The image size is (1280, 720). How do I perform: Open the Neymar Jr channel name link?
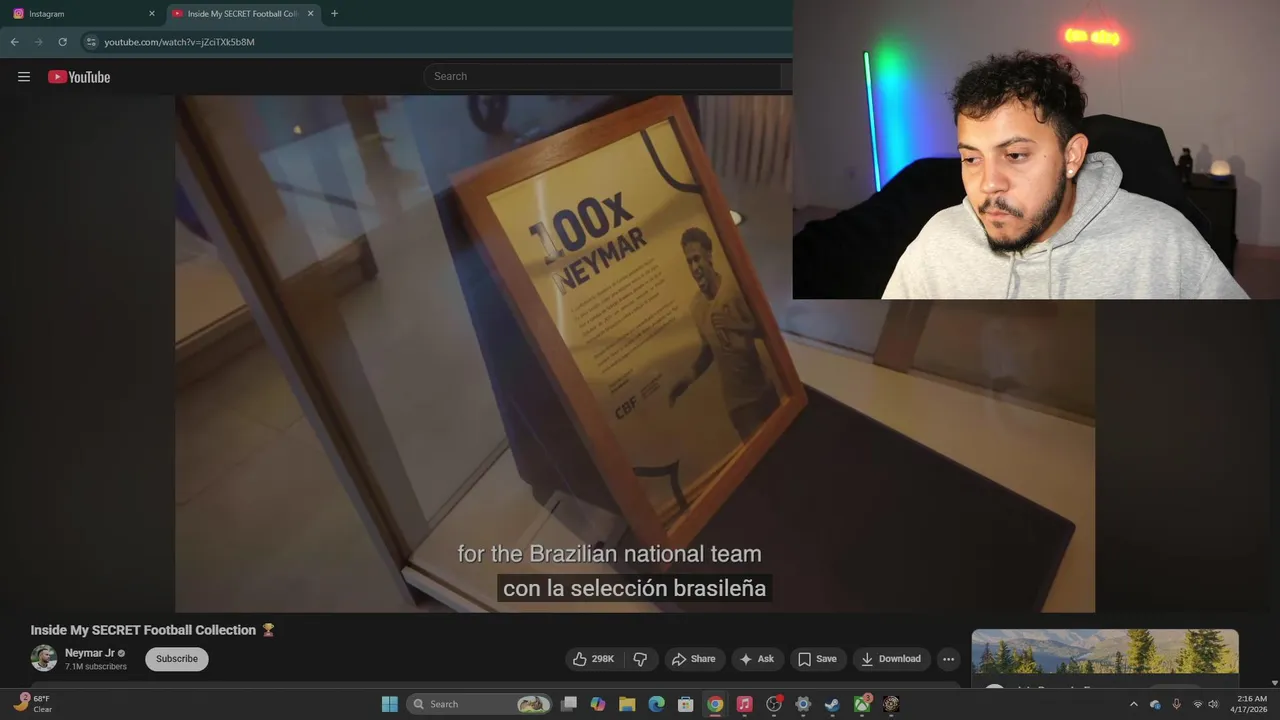pyautogui.click(x=90, y=653)
